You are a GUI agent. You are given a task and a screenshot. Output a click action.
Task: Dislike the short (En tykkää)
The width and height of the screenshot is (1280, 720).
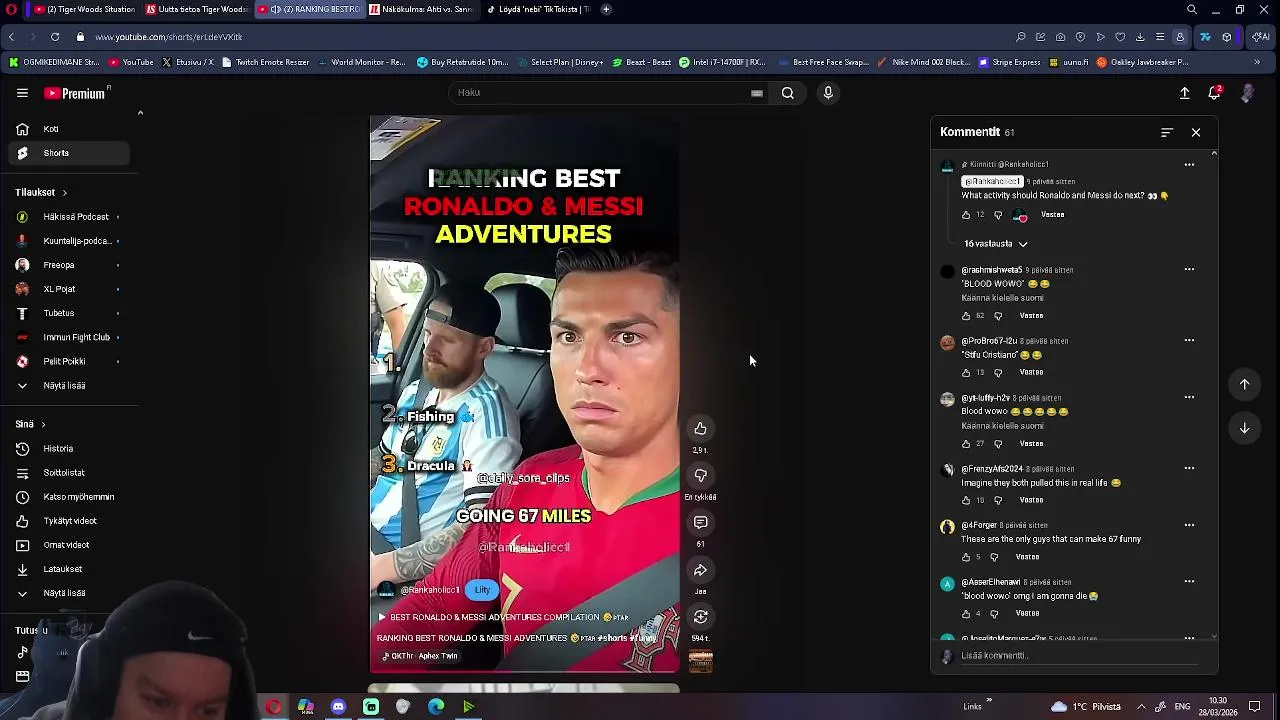[700, 476]
